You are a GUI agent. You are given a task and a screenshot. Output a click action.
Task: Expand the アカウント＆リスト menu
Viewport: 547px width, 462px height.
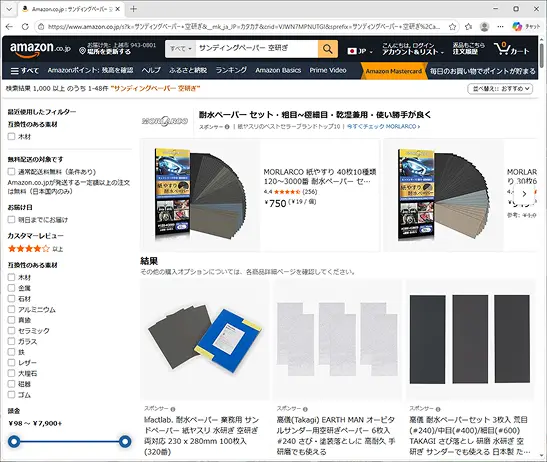coord(413,49)
